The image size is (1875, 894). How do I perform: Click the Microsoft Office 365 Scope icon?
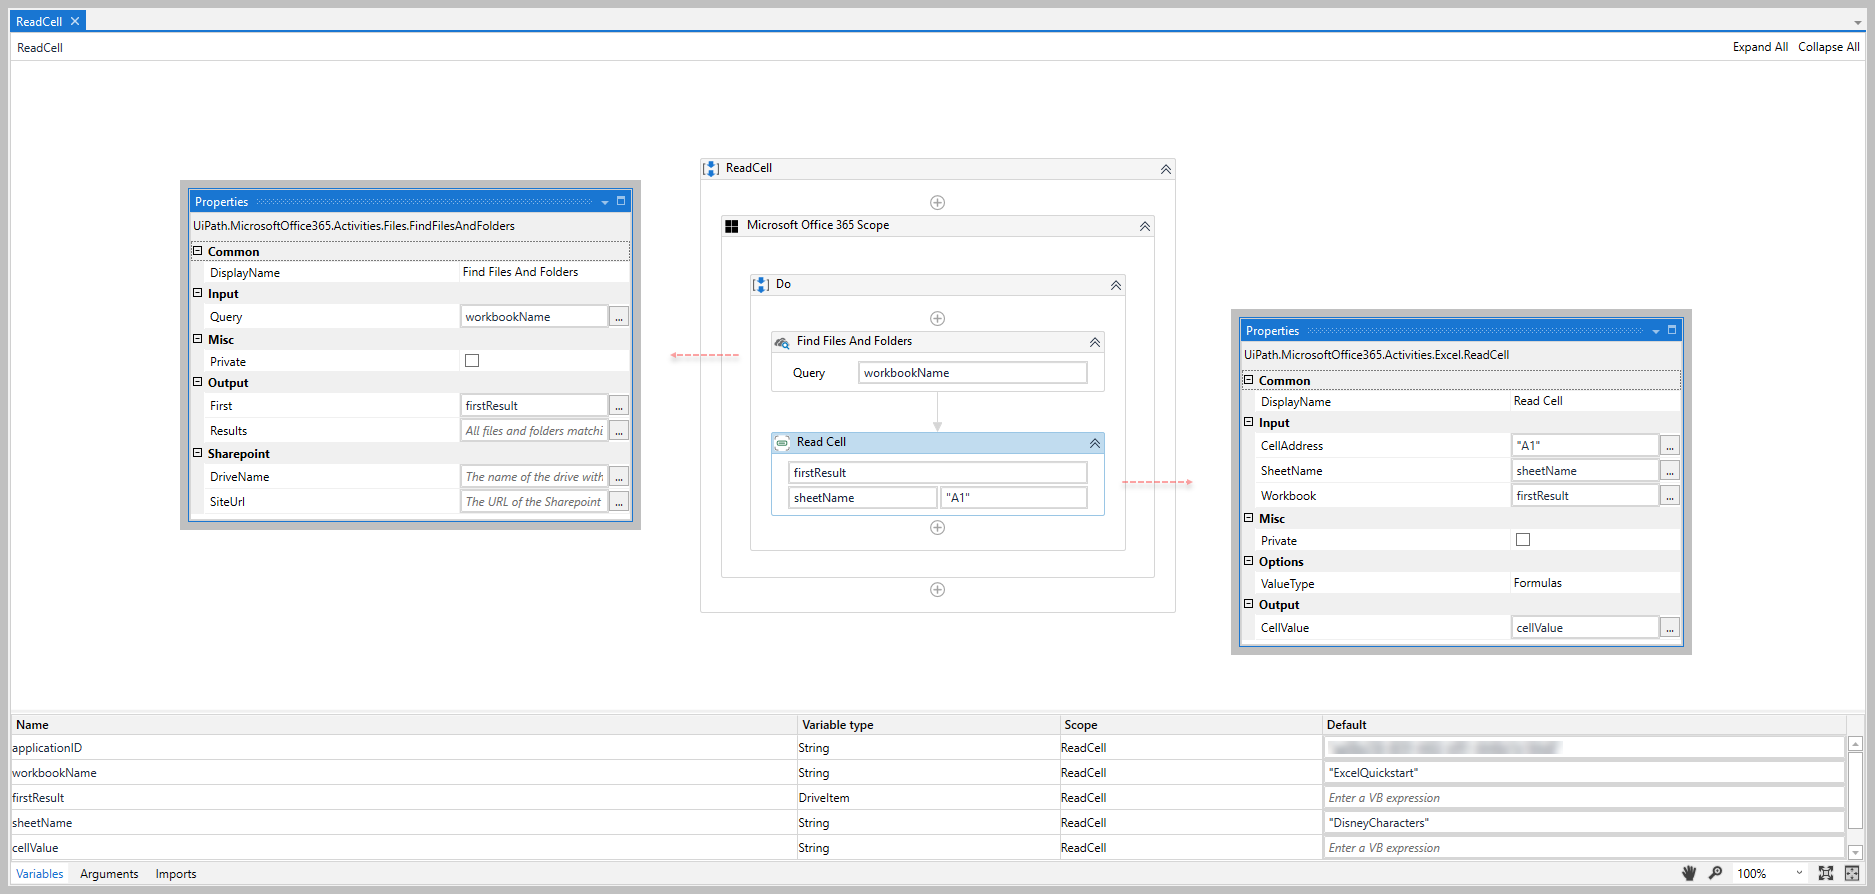732,226
